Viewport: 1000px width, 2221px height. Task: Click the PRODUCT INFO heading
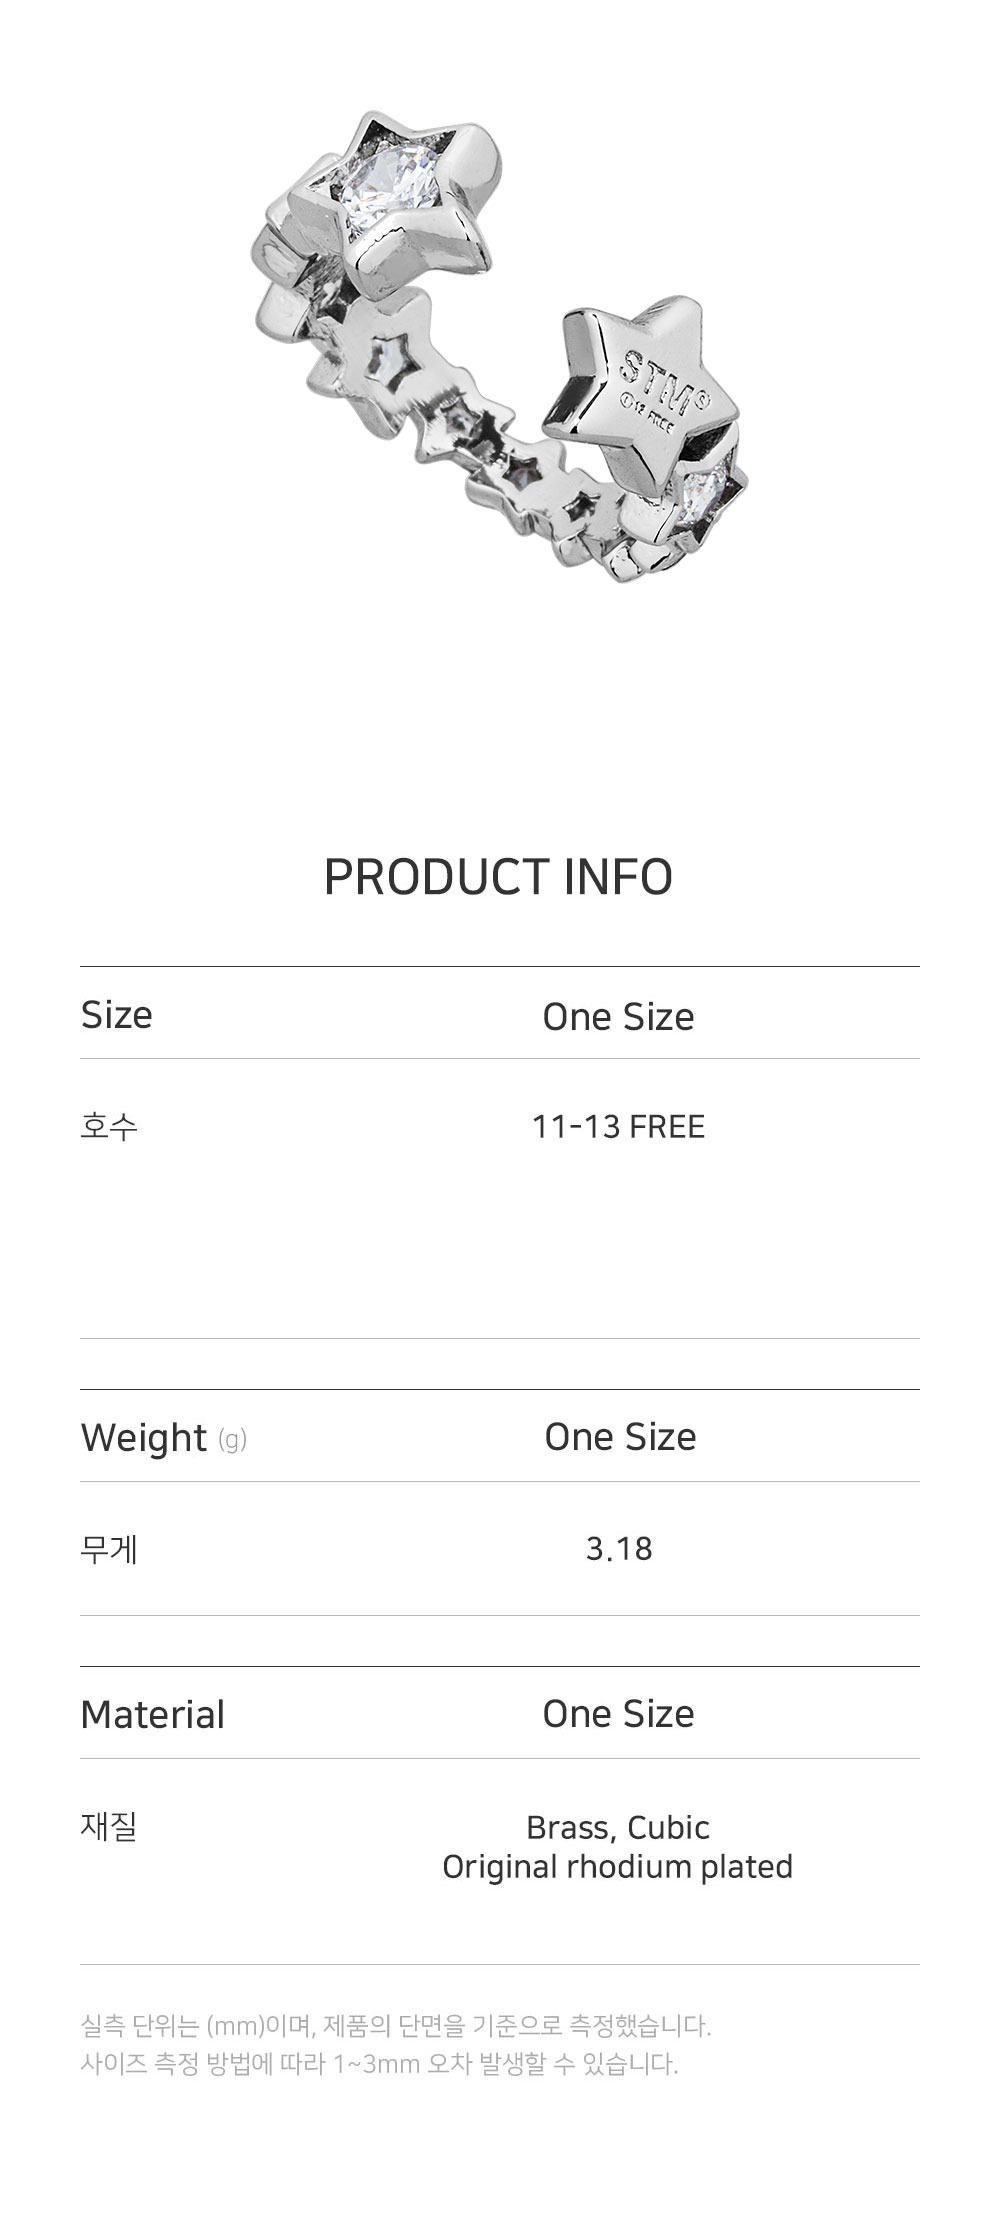click(498, 877)
